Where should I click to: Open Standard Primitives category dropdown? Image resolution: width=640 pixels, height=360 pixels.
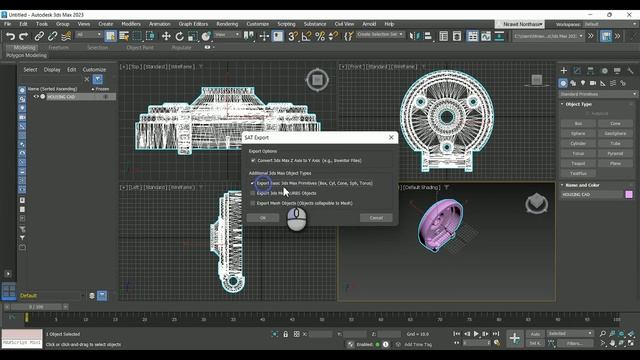tap(598, 94)
